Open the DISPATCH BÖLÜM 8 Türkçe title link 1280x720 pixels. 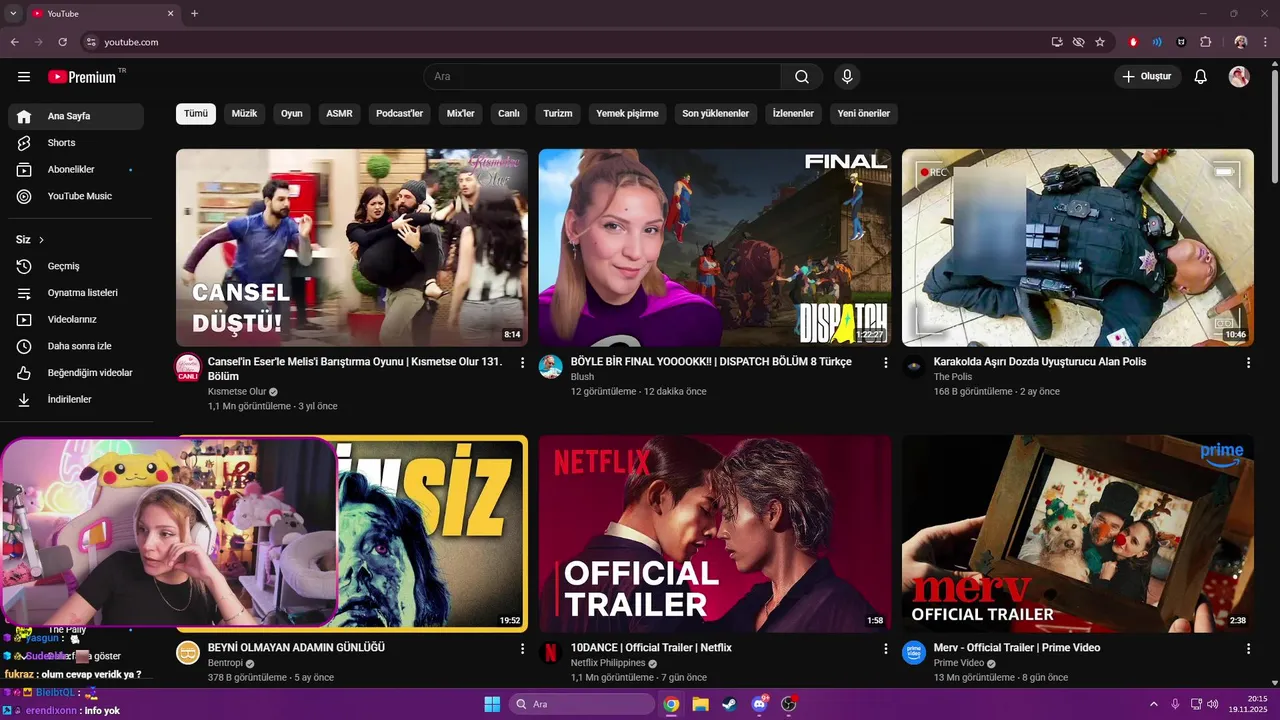pos(711,362)
